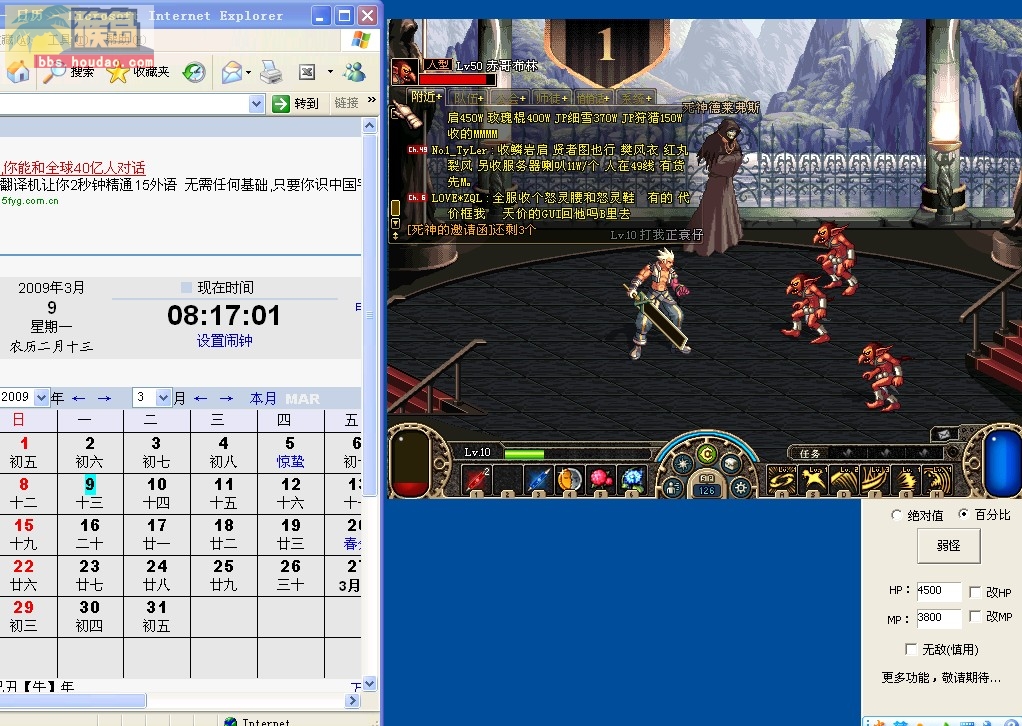
Task: Open the green C button on game HUD
Action: pos(707,454)
